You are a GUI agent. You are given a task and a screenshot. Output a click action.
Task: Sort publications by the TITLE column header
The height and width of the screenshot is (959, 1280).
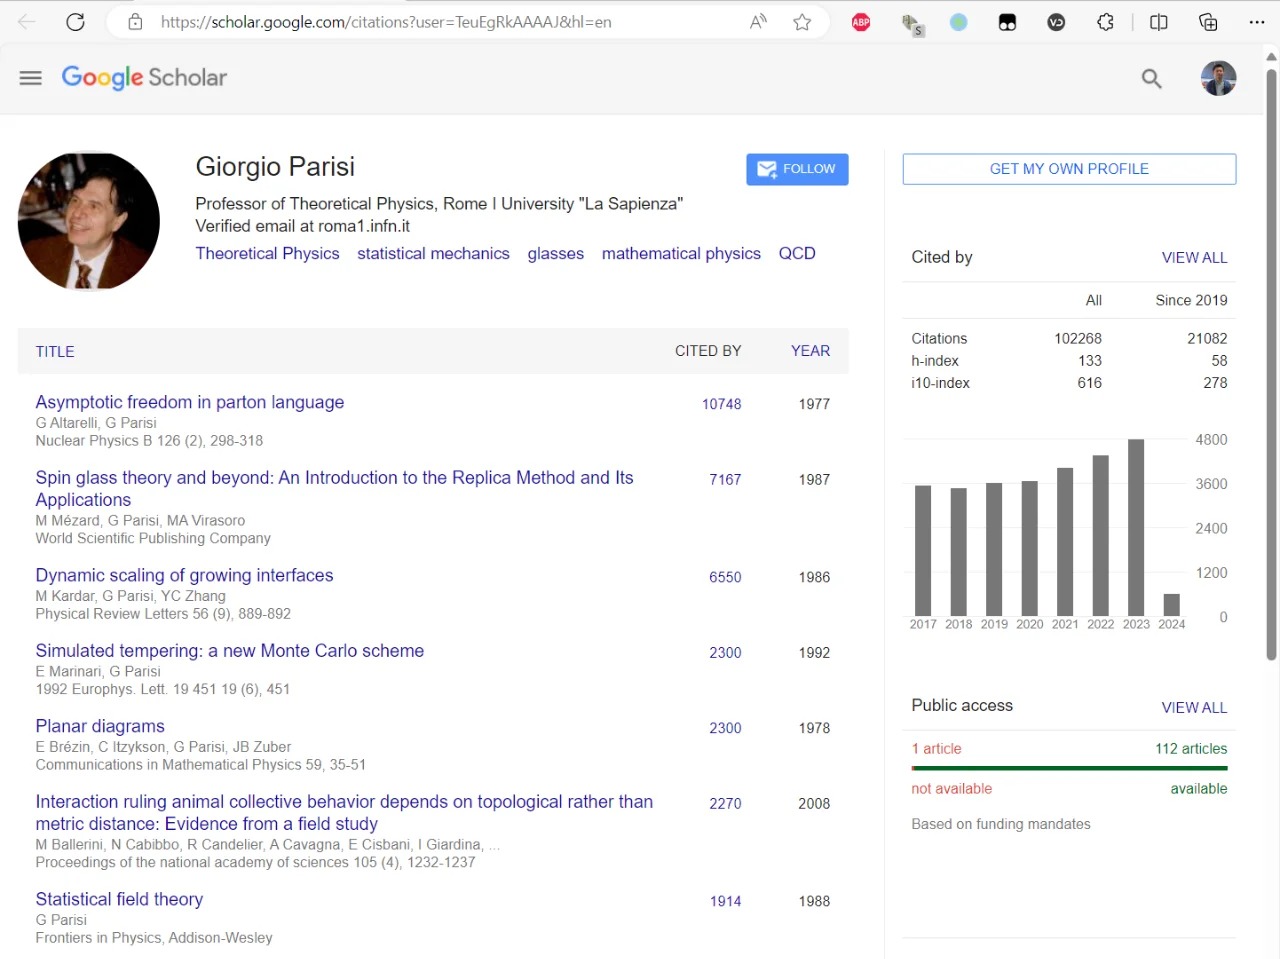click(55, 352)
